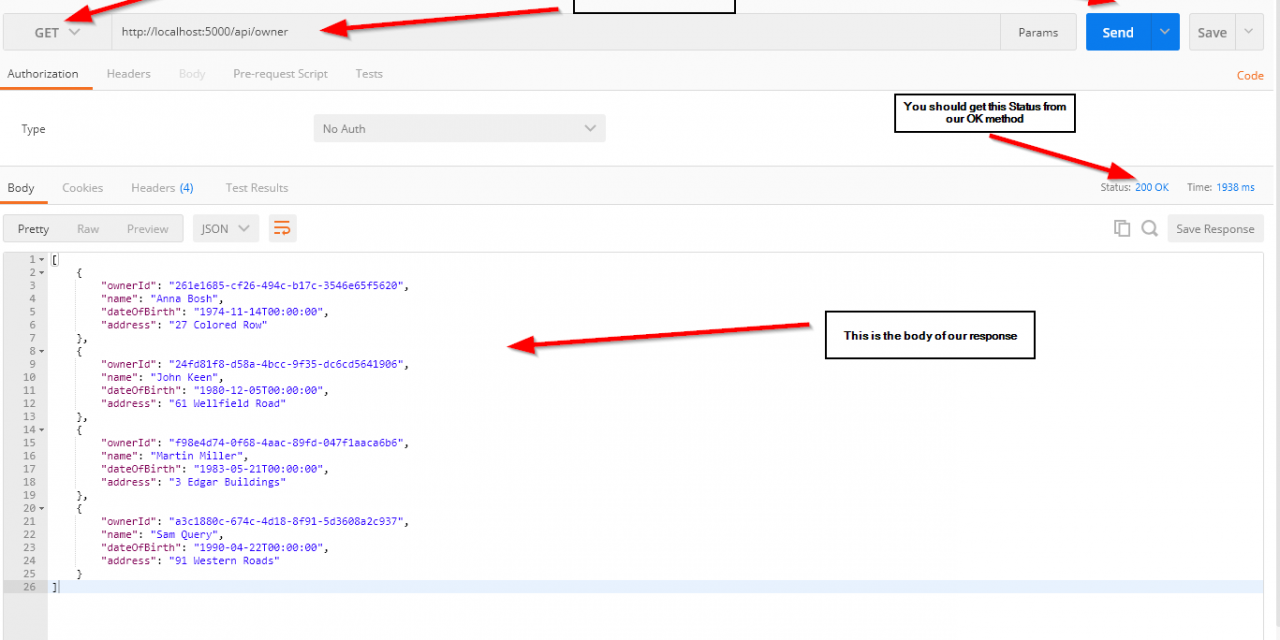Click the Save Response button
Screen dimensions: 1280x640
pos(1214,229)
